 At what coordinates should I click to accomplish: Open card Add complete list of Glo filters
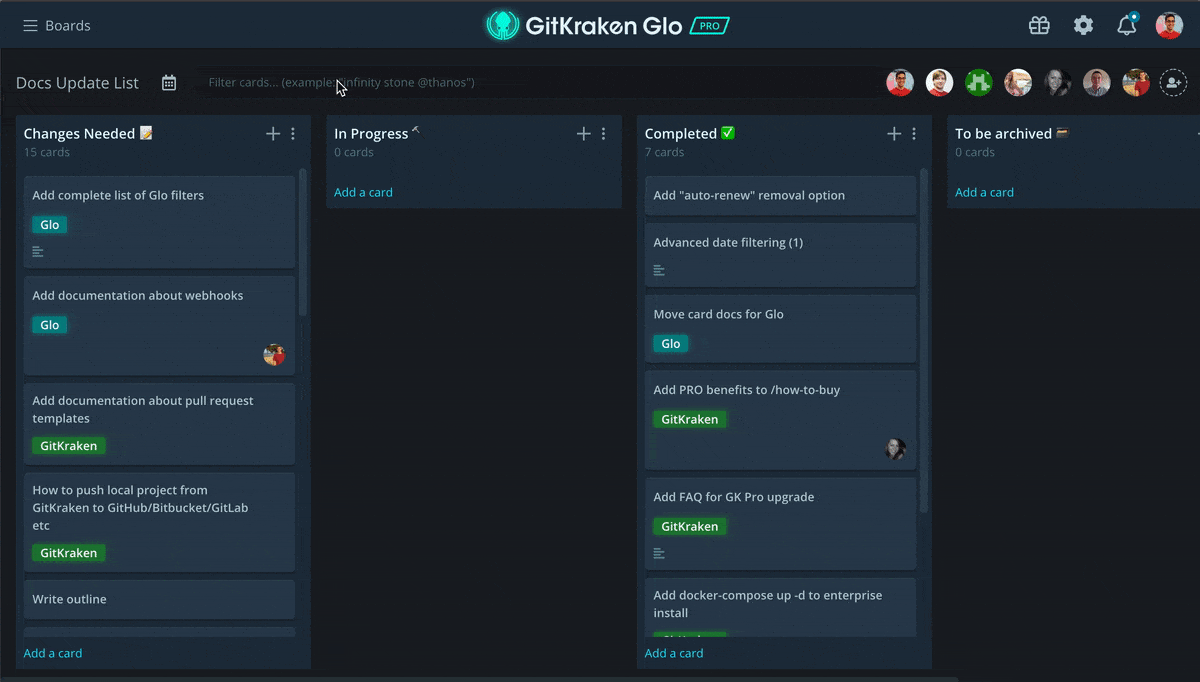coord(159,222)
